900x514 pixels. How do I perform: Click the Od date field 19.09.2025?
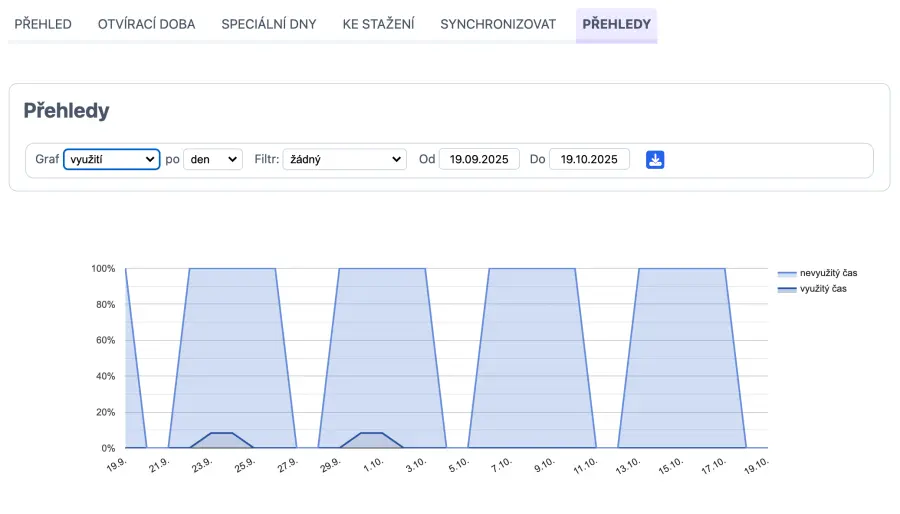[x=479, y=159]
